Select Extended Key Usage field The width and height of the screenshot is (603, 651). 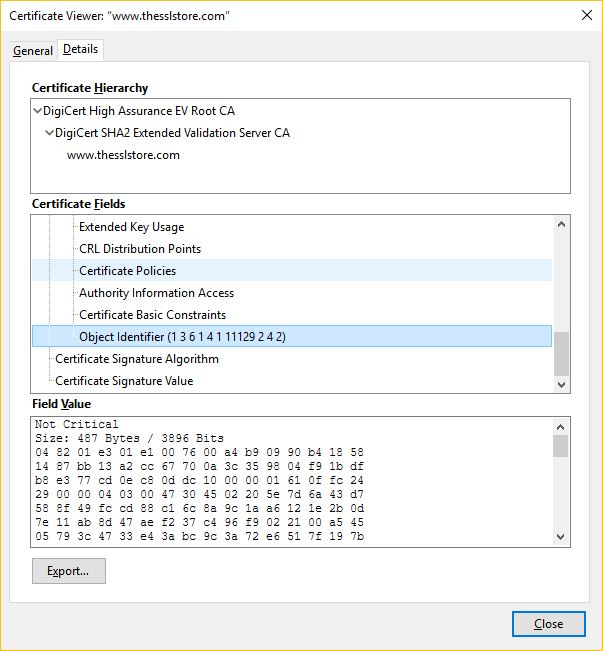click(131, 227)
